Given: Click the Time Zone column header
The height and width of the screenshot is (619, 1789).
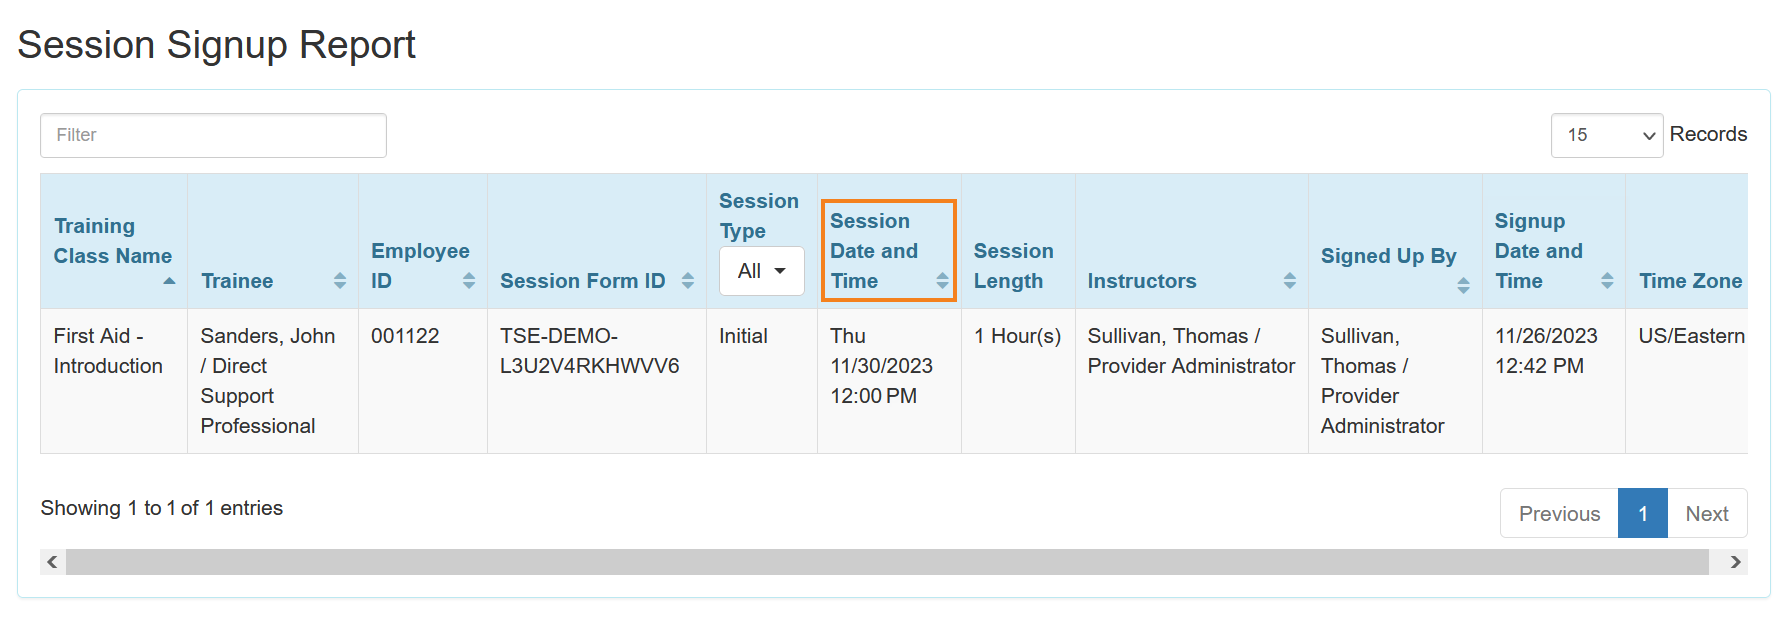Looking at the screenshot, I should tap(1690, 281).
